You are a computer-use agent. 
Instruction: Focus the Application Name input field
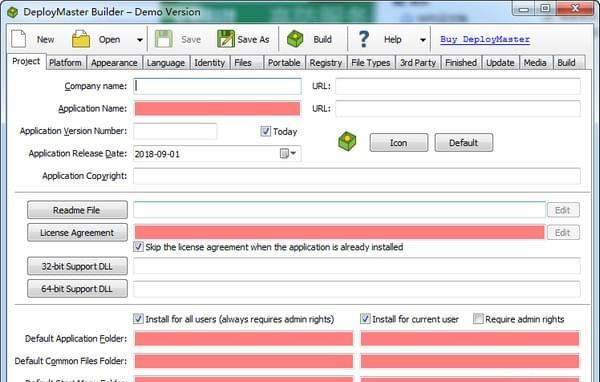point(217,109)
